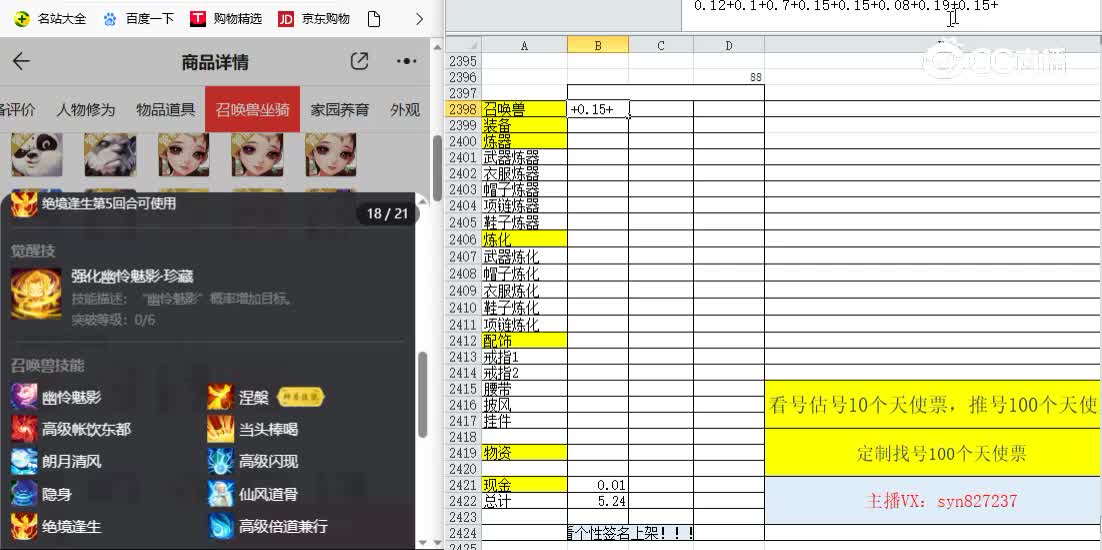Image resolution: width=1102 pixels, height=550 pixels.
Task: Select the grey wolf summon thumbnail
Action: coord(110,154)
